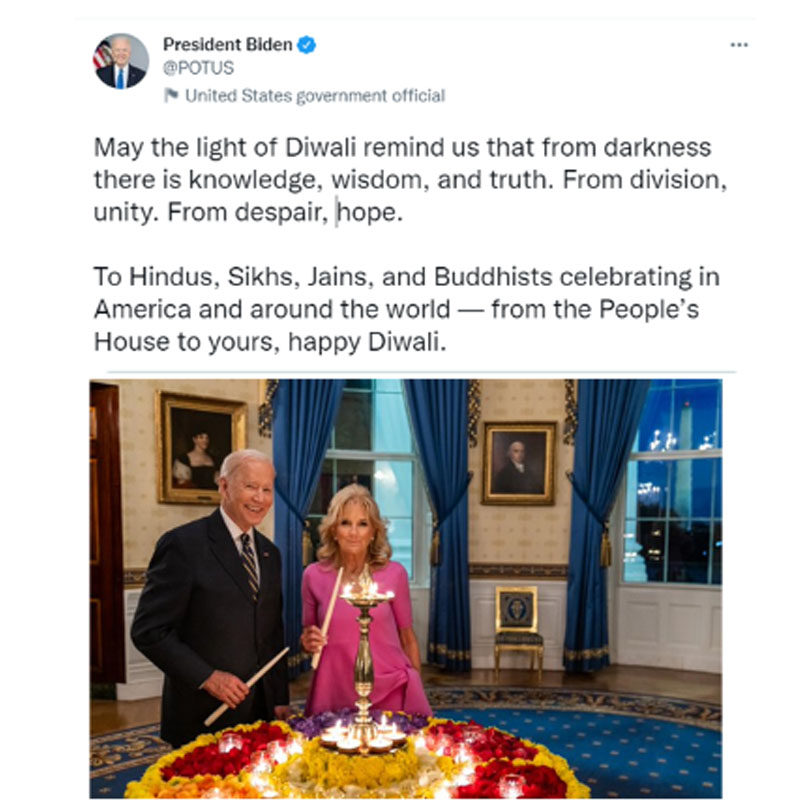
Task: Click the 'May the light of Diwali' paragraph
Action: tap(410, 180)
